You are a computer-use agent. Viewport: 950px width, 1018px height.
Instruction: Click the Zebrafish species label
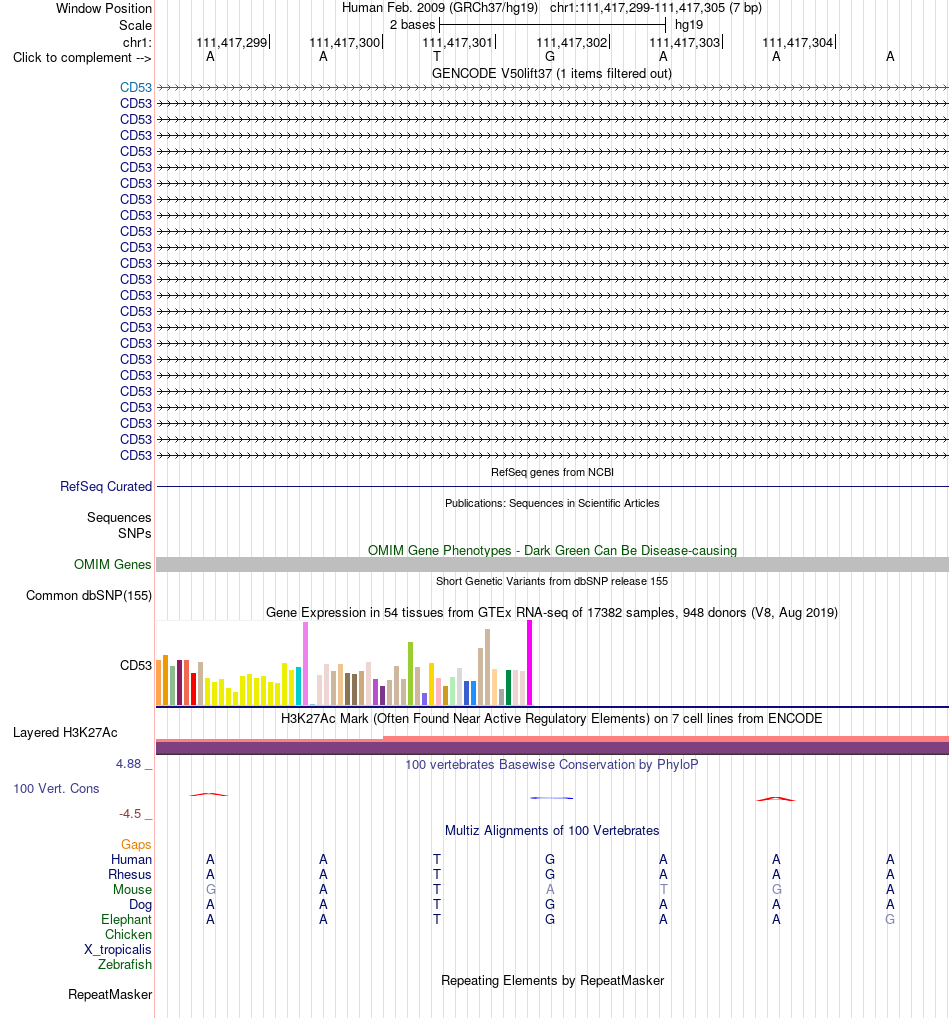tap(125, 964)
